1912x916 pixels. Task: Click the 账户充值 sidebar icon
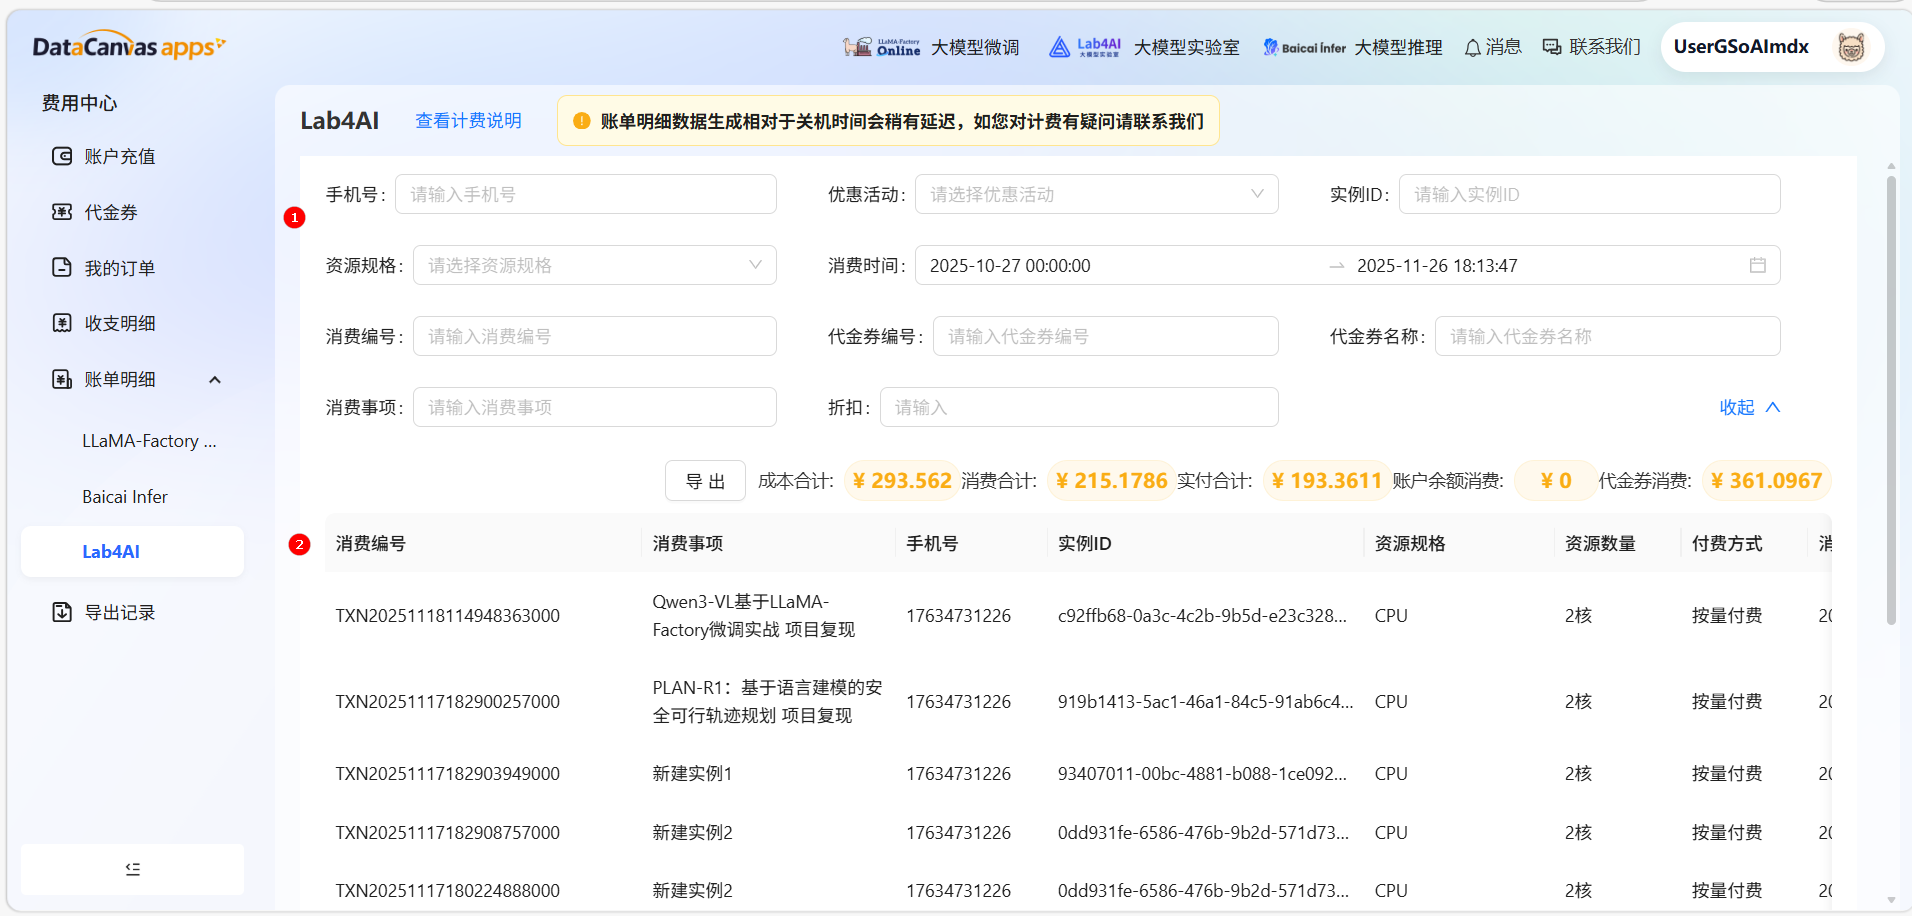(62, 156)
